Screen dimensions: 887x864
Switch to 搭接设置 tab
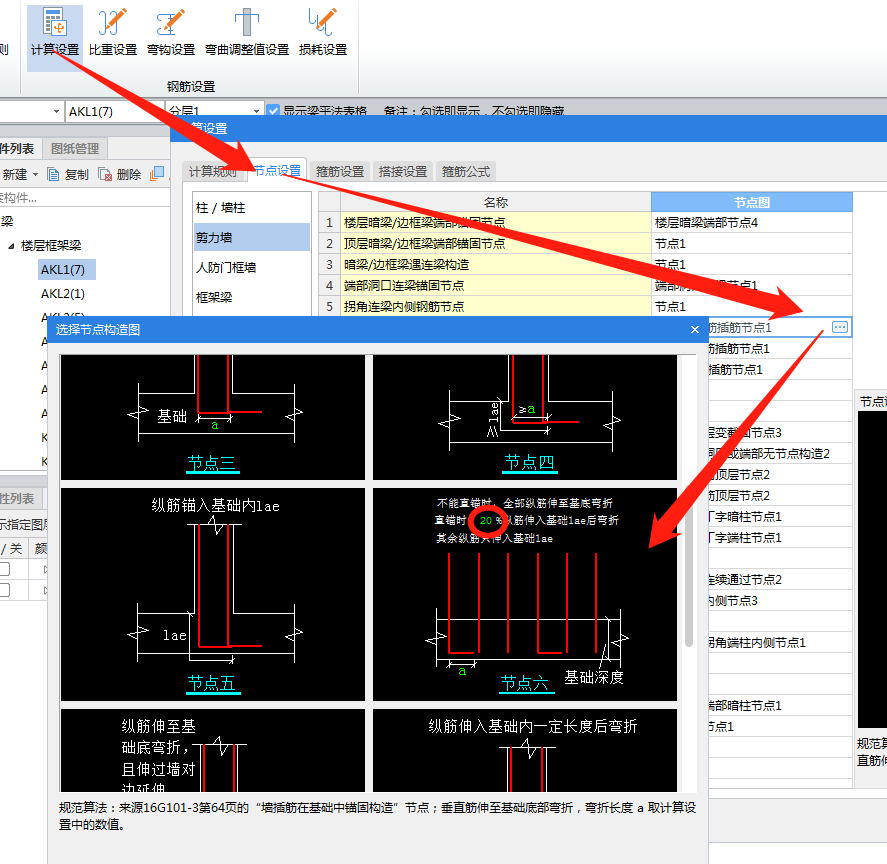403,171
